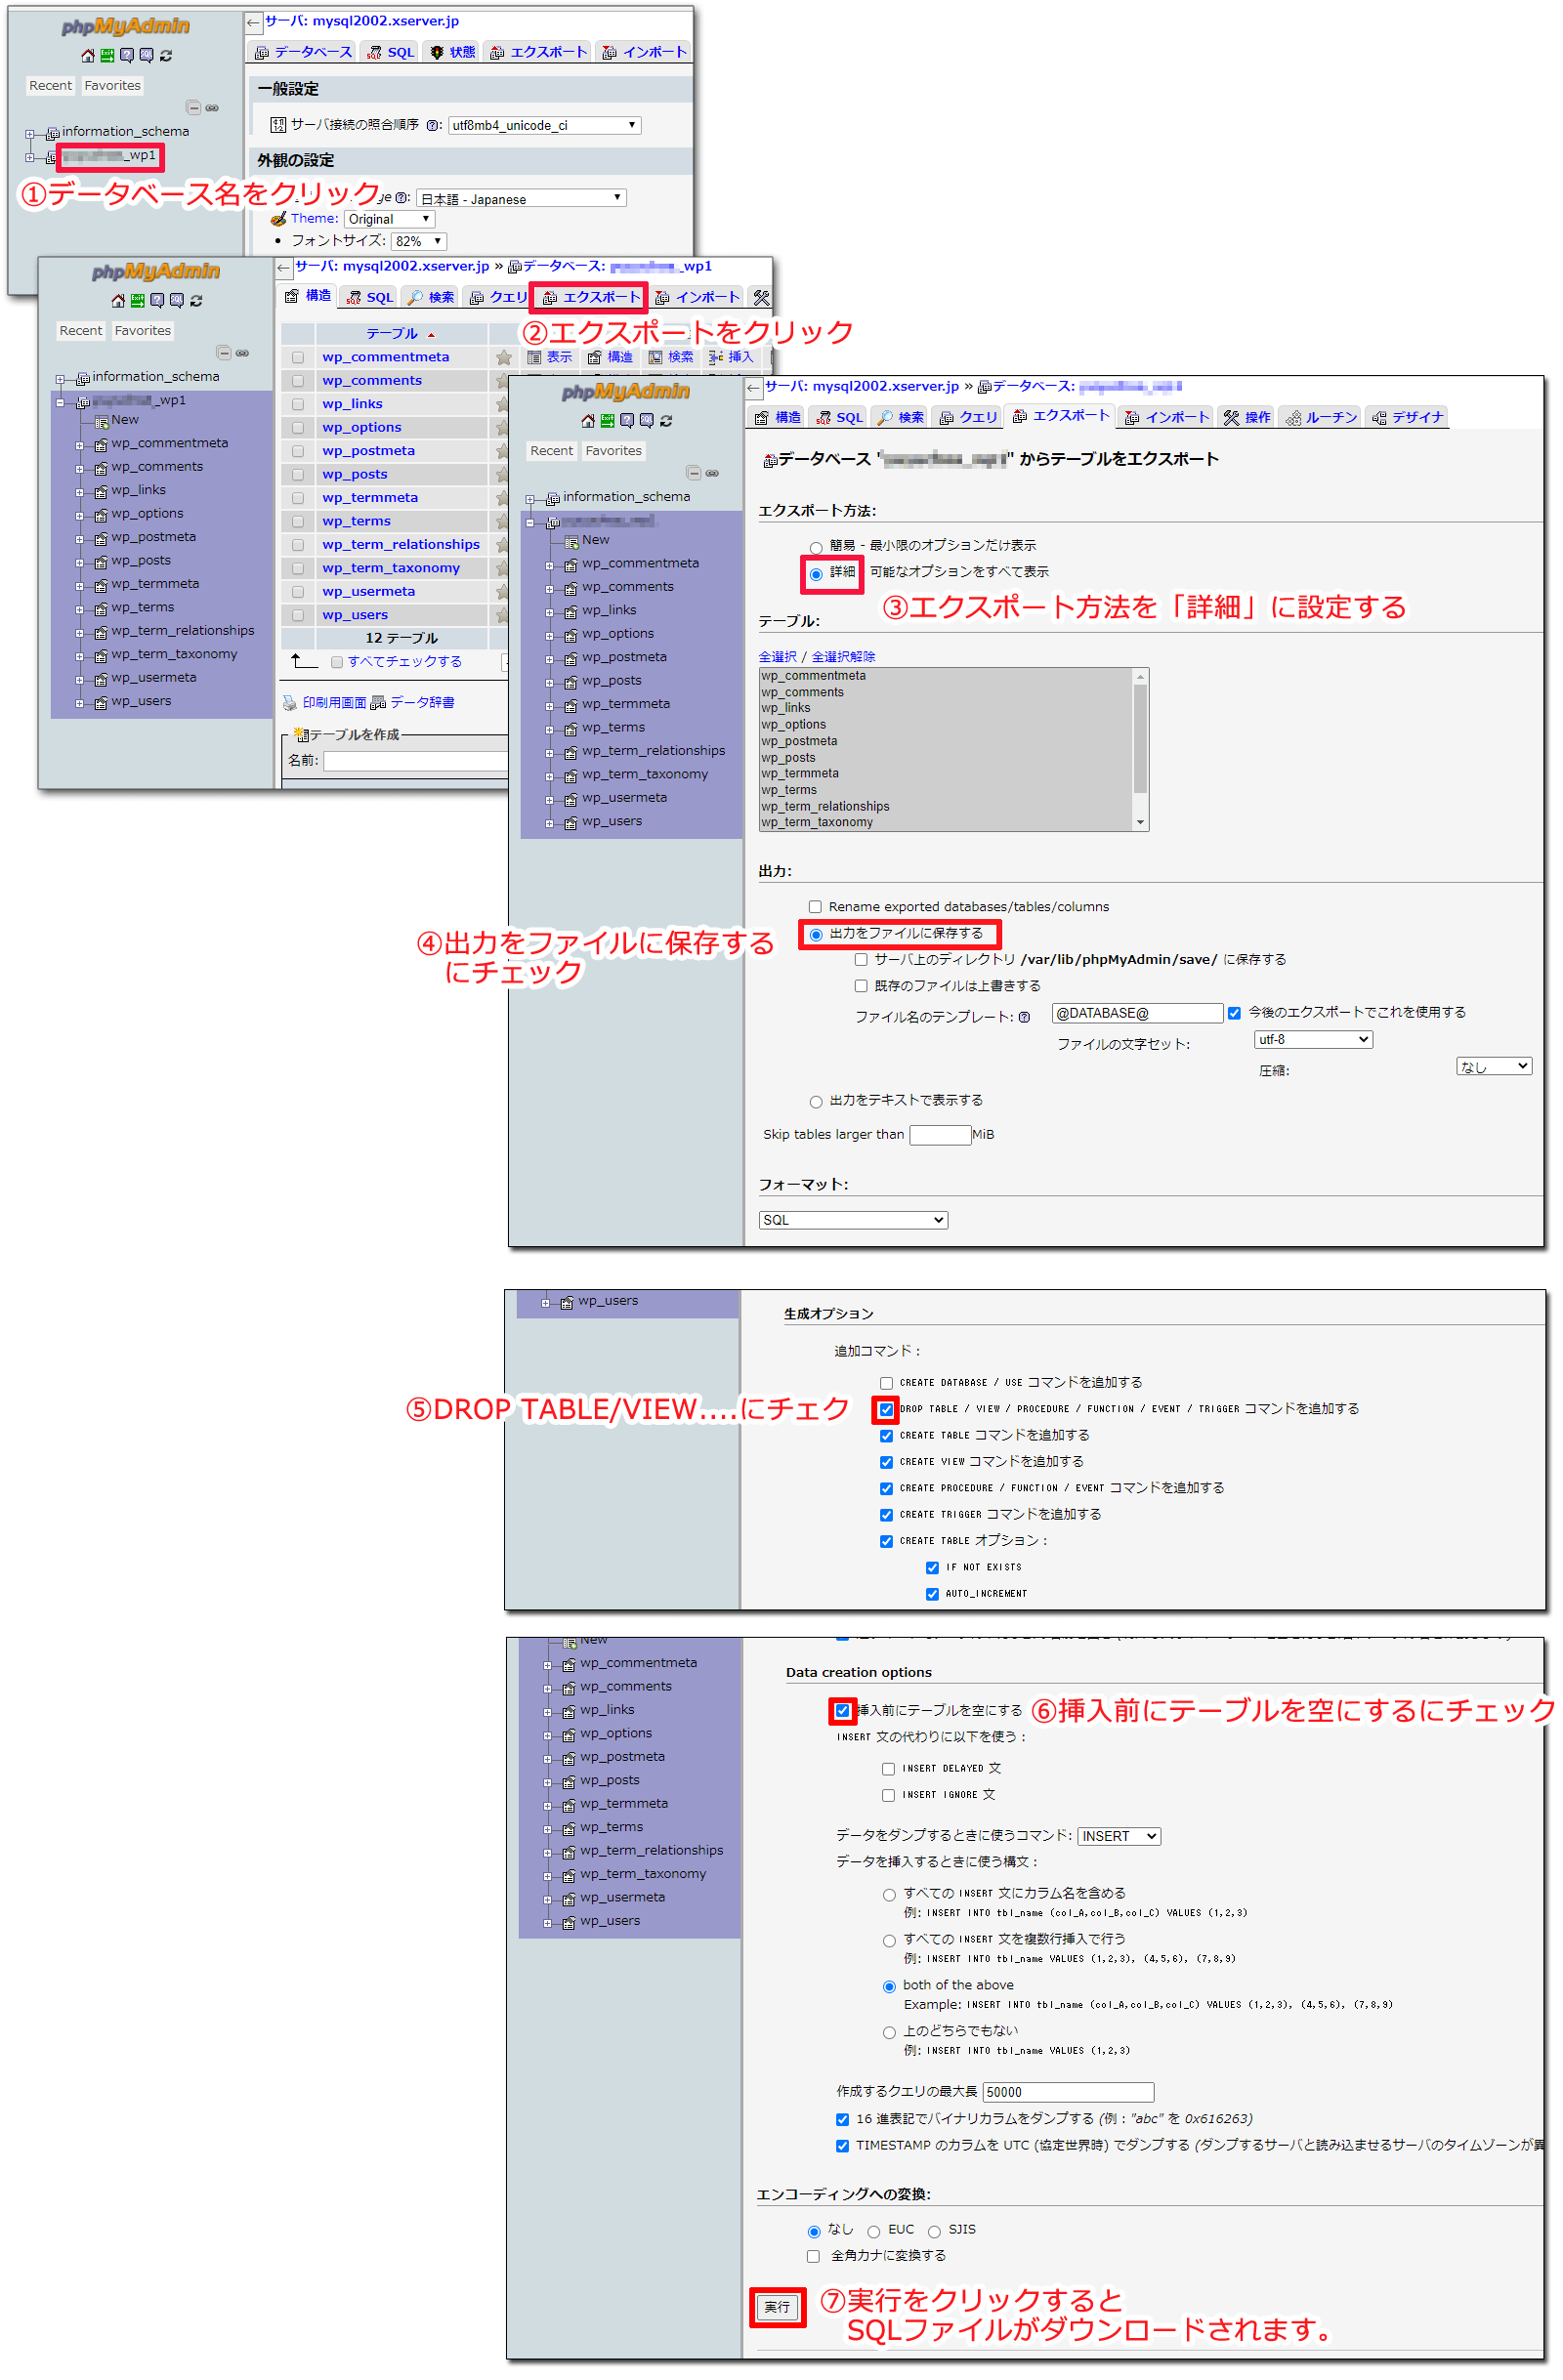Open the 日本語 - Japanese language dropdown
Viewport: 1563px width, 2380px height.
coord(522,199)
